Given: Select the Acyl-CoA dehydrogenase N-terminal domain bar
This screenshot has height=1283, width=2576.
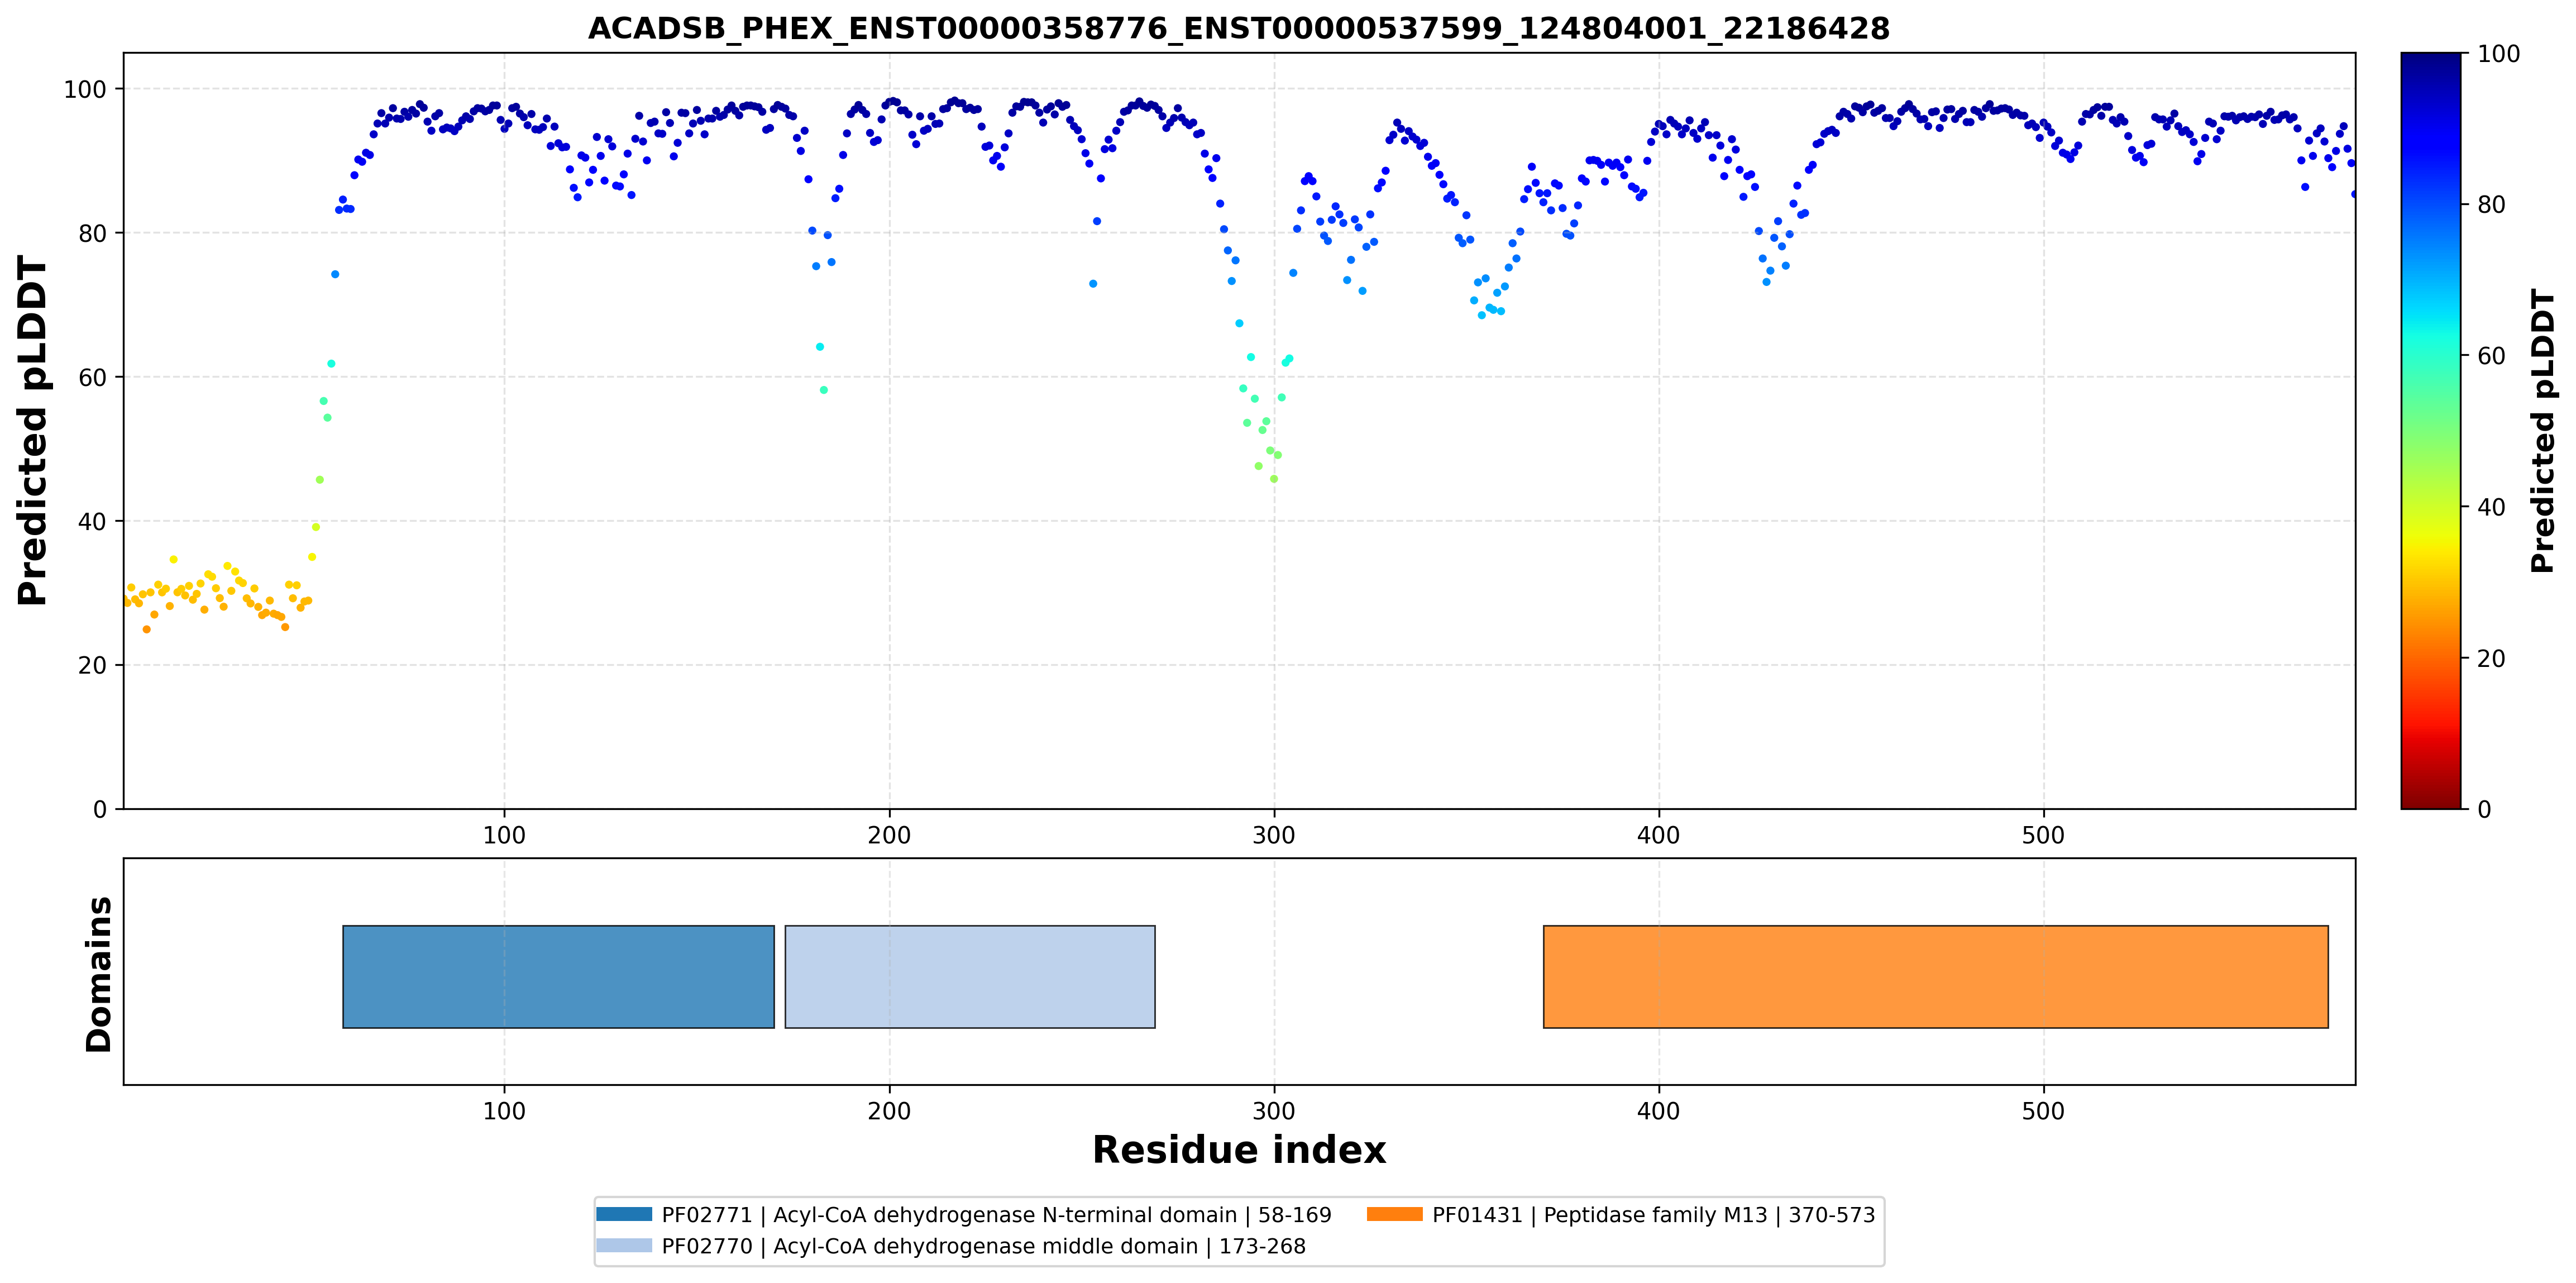Looking at the screenshot, I should click(558, 976).
